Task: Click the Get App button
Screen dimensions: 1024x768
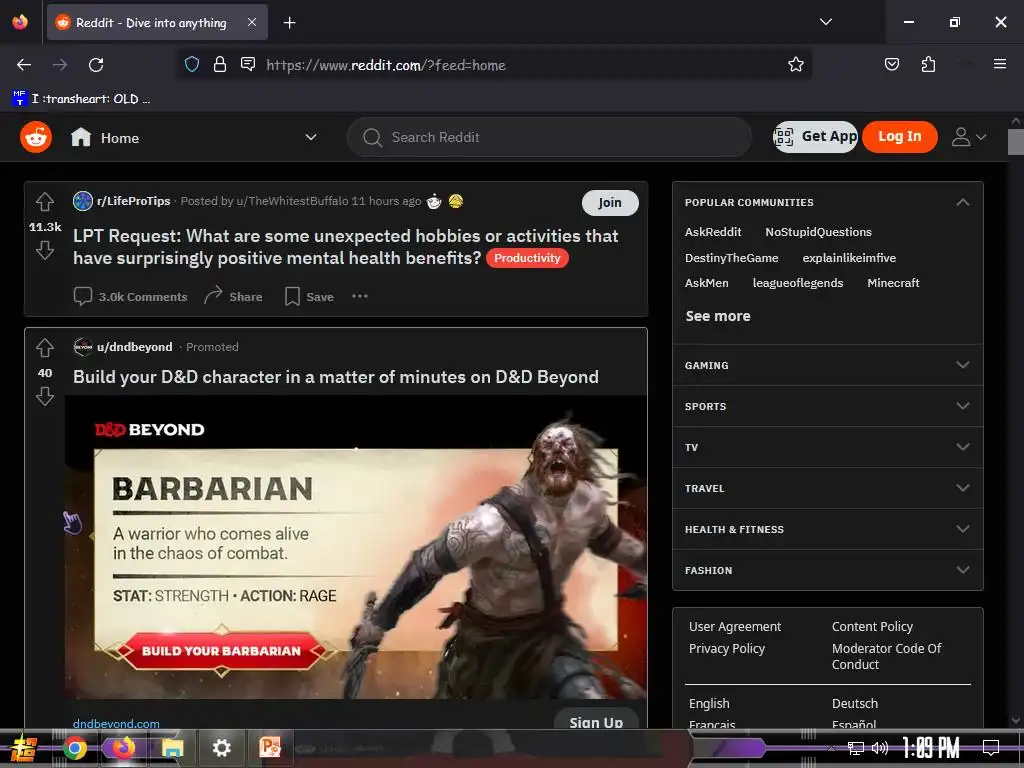Action: 815,136
